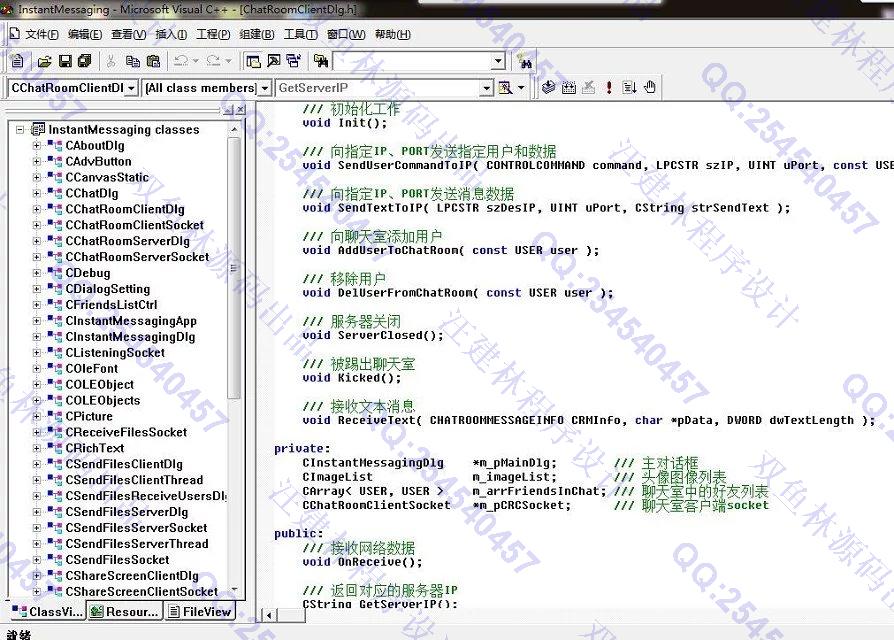Switch to the ResourceView tab
The image size is (894, 640).
125,612
